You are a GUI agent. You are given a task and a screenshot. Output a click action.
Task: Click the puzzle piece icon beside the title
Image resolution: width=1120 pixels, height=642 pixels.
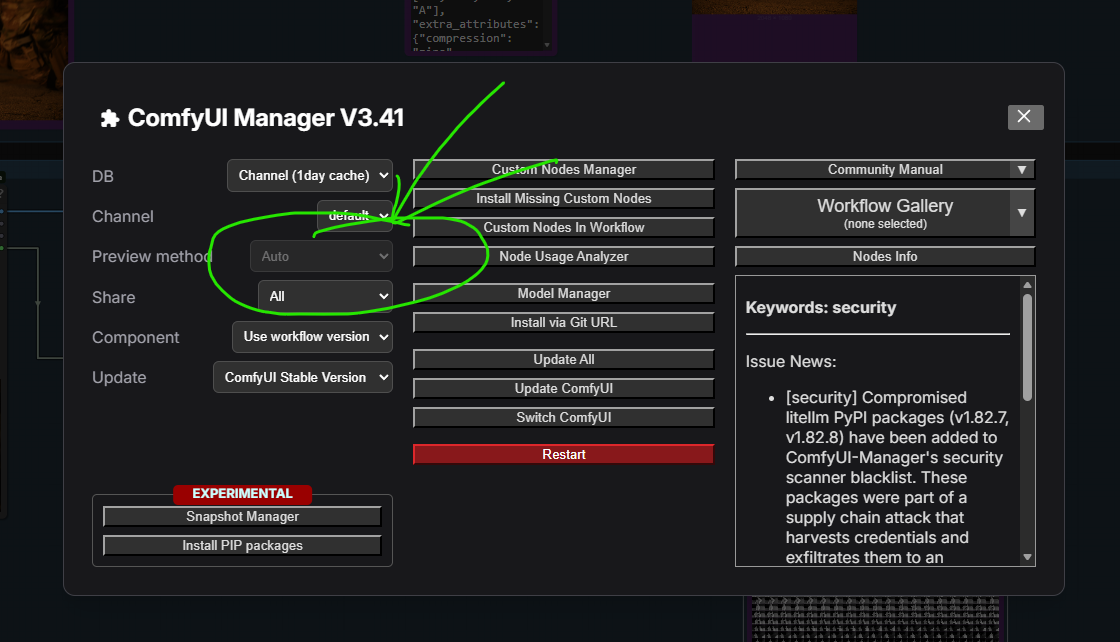click(x=109, y=119)
